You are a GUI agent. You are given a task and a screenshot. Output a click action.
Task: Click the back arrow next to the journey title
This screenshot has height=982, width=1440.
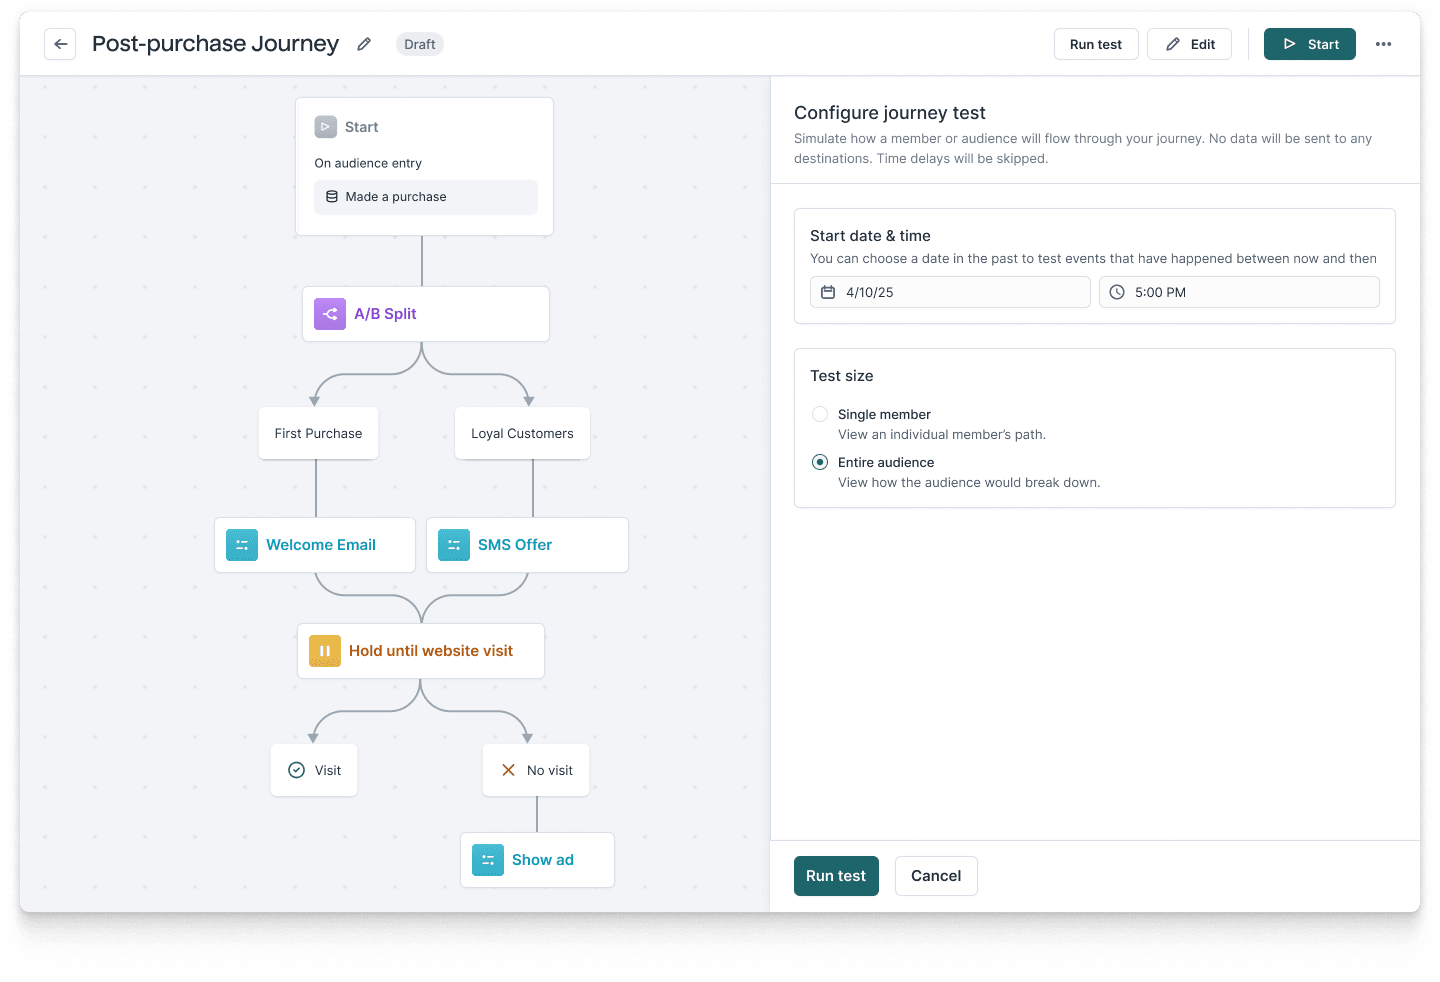tap(60, 44)
